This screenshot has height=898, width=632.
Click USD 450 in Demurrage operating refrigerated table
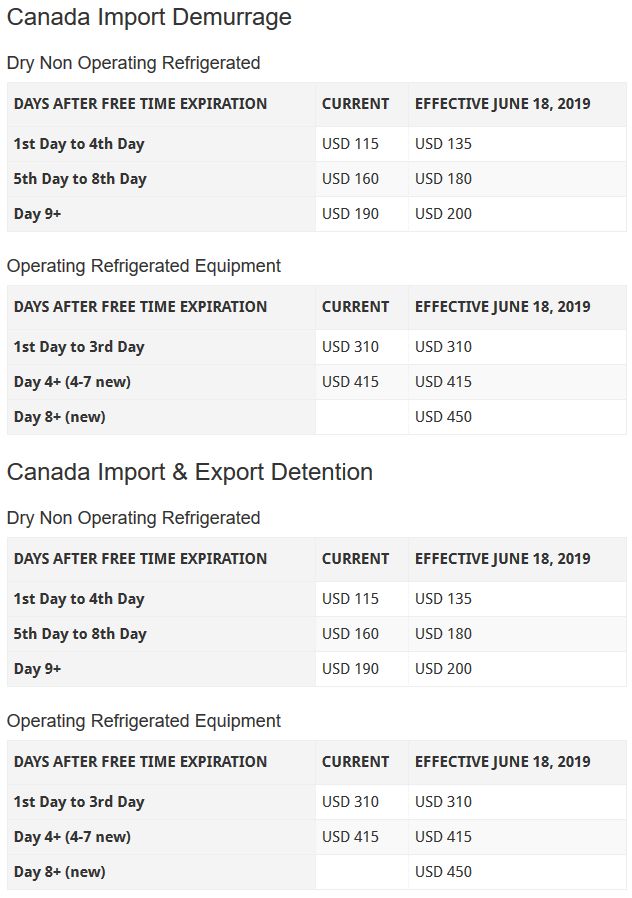443,417
